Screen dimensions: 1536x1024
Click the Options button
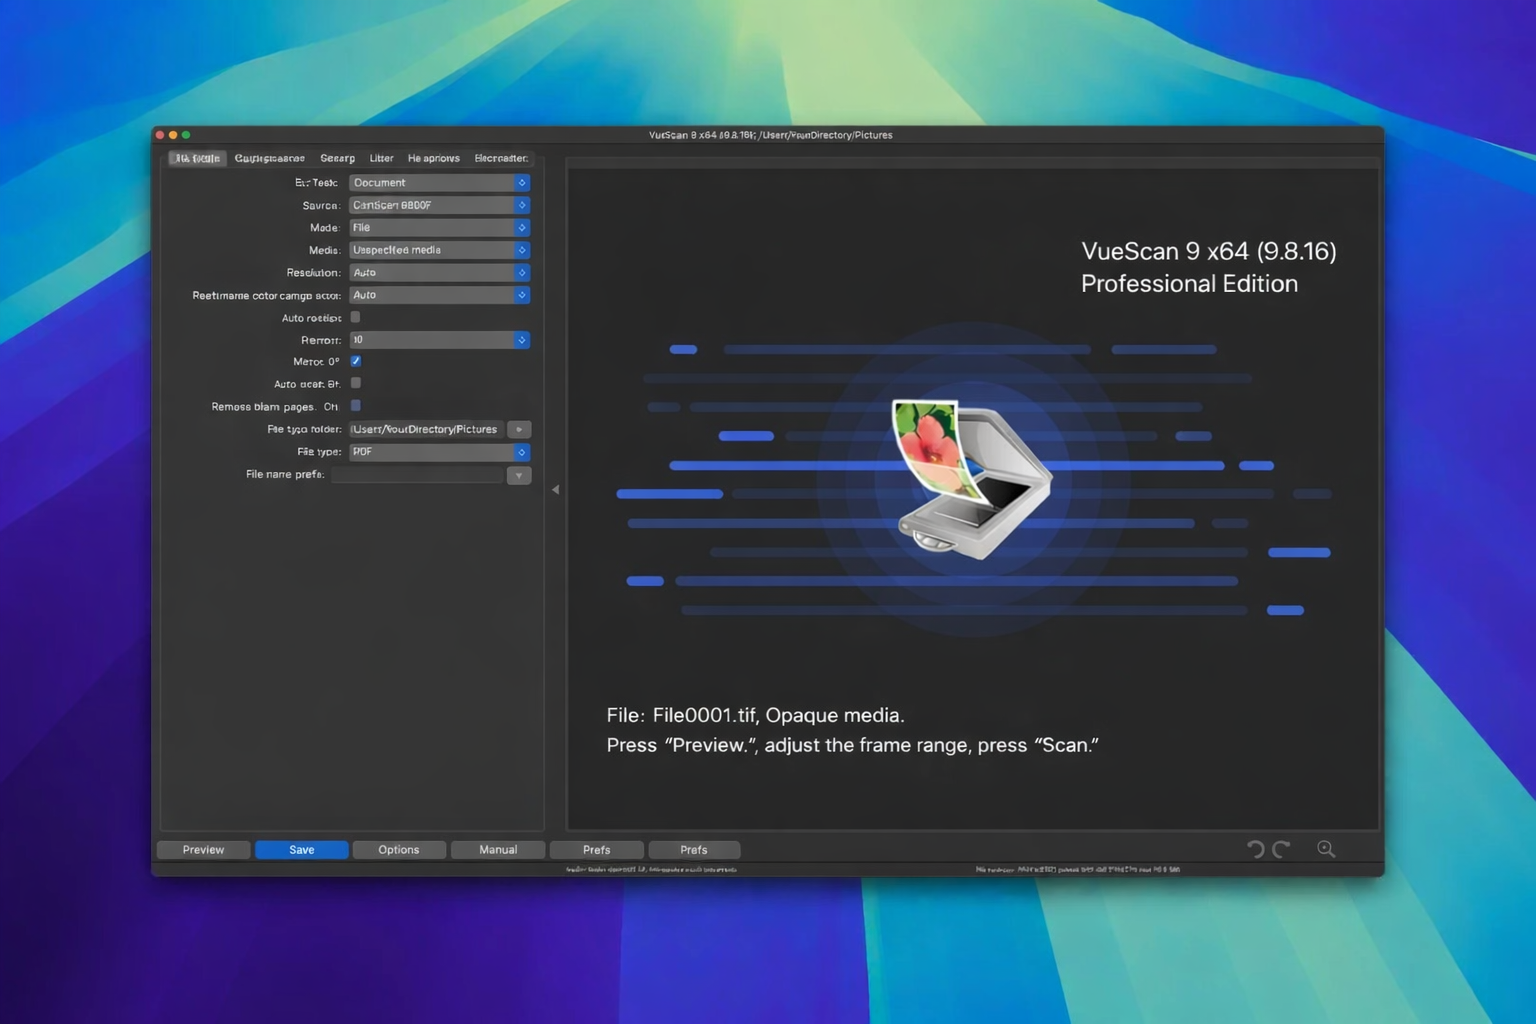point(399,850)
